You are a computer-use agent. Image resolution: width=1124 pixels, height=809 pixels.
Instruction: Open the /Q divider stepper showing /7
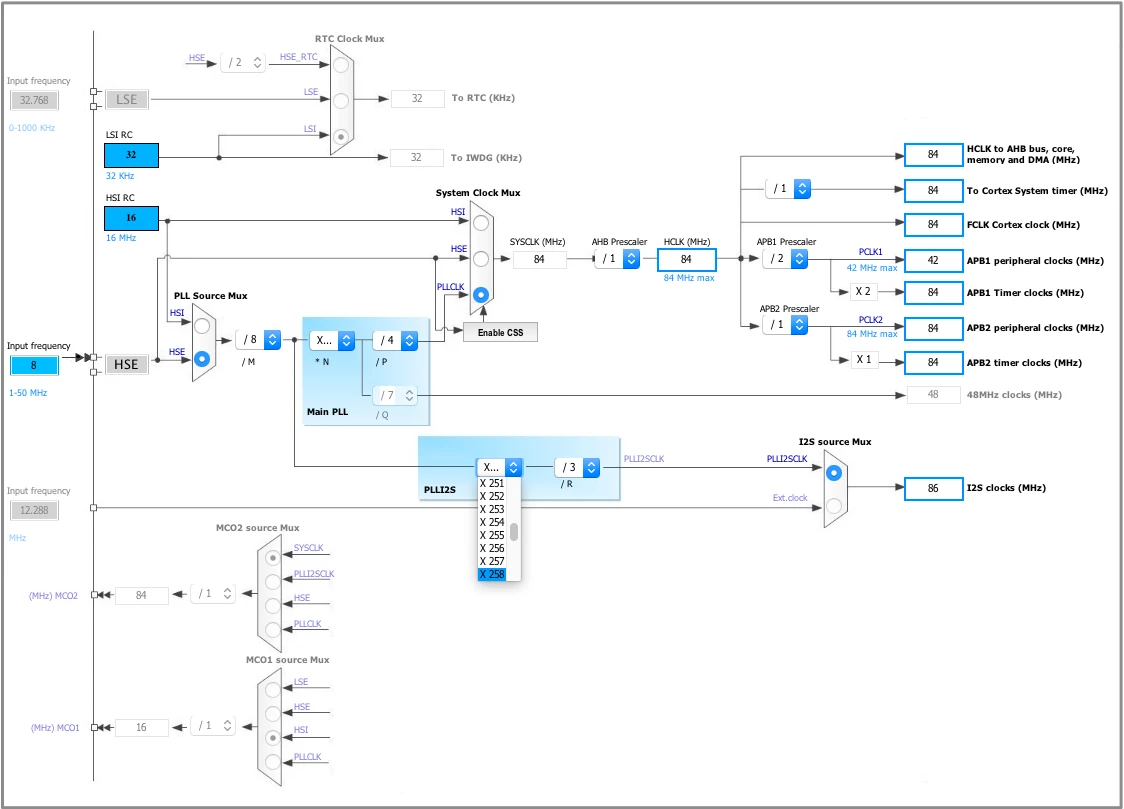point(396,395)
